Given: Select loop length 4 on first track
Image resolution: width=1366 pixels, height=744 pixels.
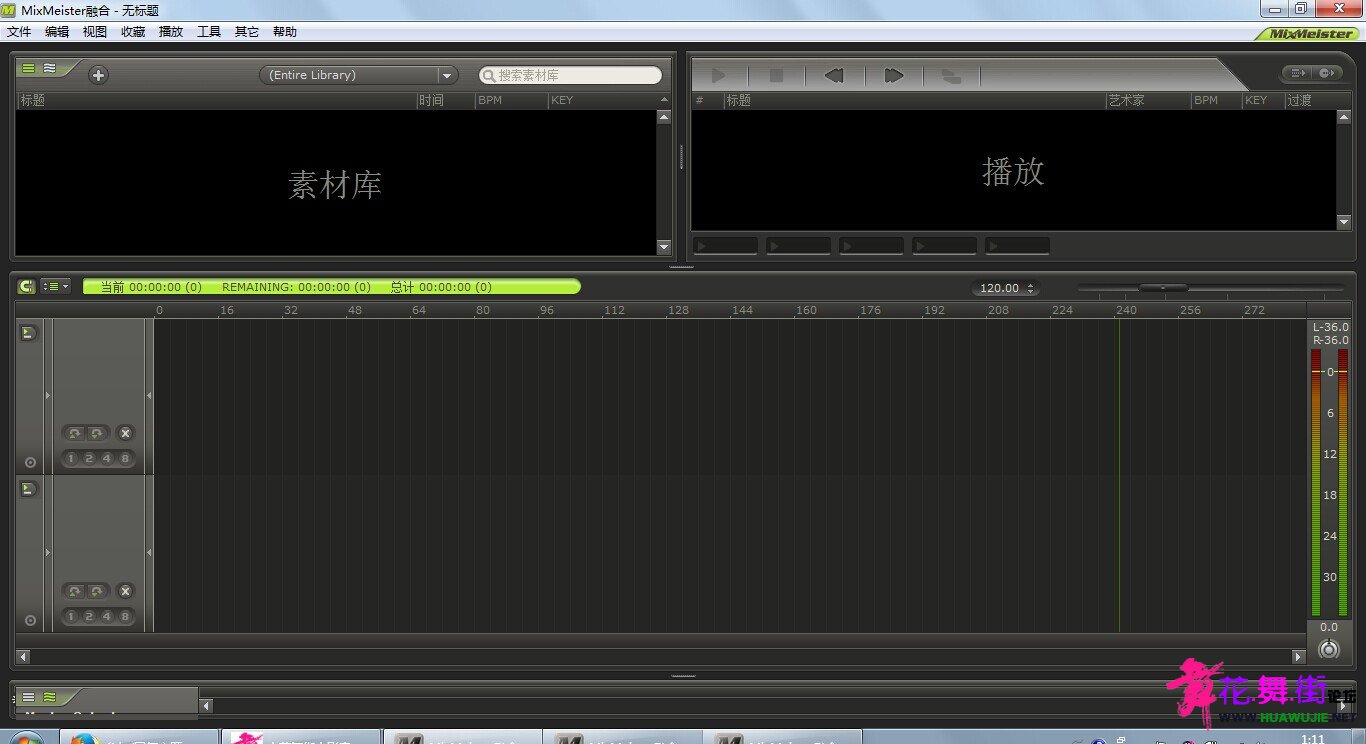Looking at the screenshot, I should pyautogui.click(x=107, y=459).
